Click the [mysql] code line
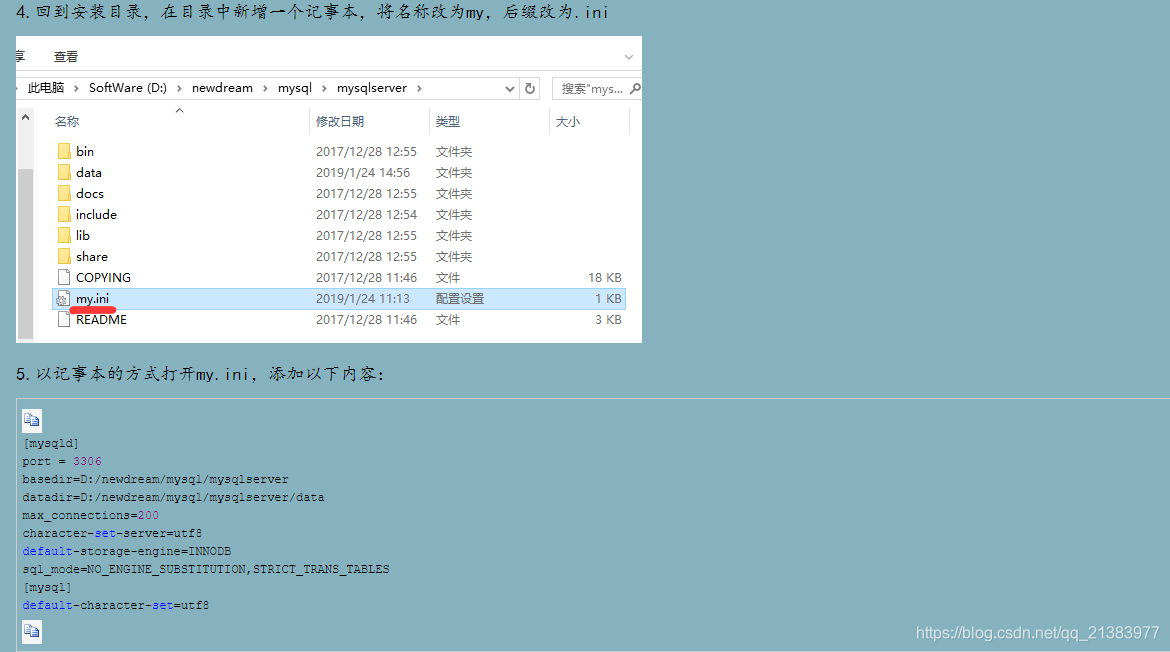The height and width of the screenshot is (652, 1170). pyautogui.click(x=47, y=587)
